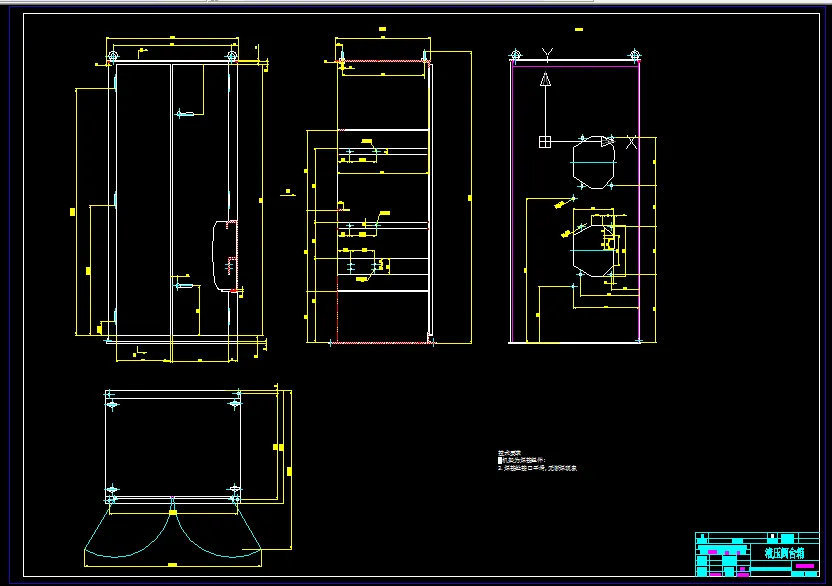832x586 pixels.
Task: Select the 技术要求 notes heading
Action: pyautogui.click(x=509, y=453)
